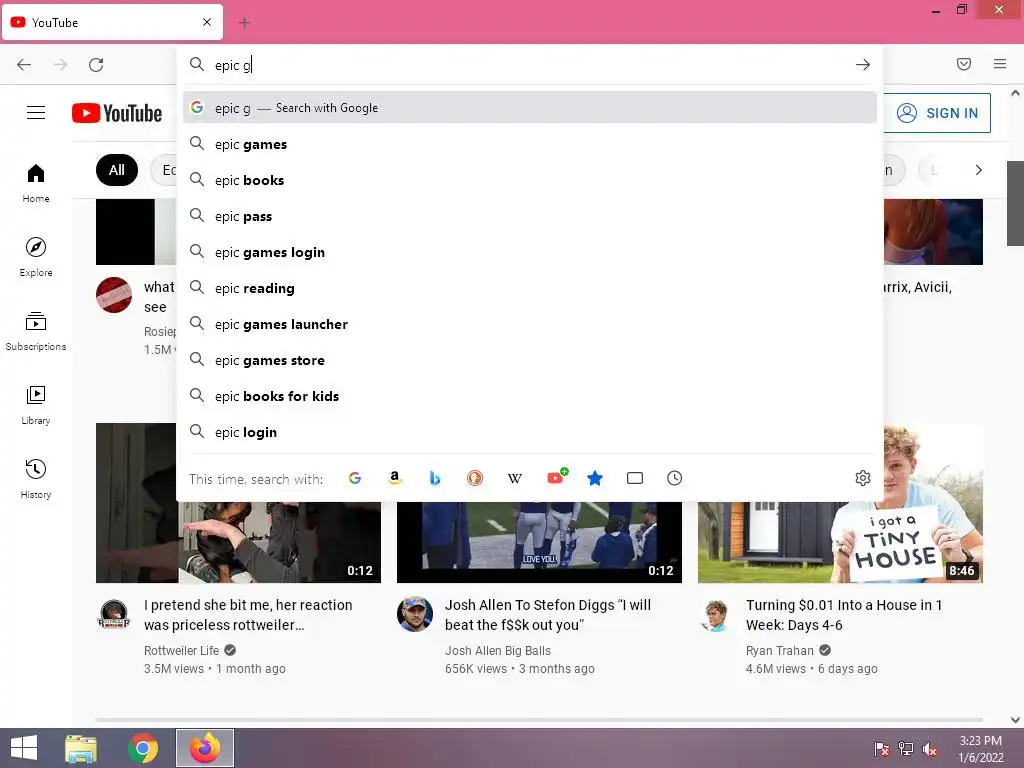Open 'Josh Allen To Stefon Diggs' title
This screenshot has width=1024, height=768.
[548, 615]
